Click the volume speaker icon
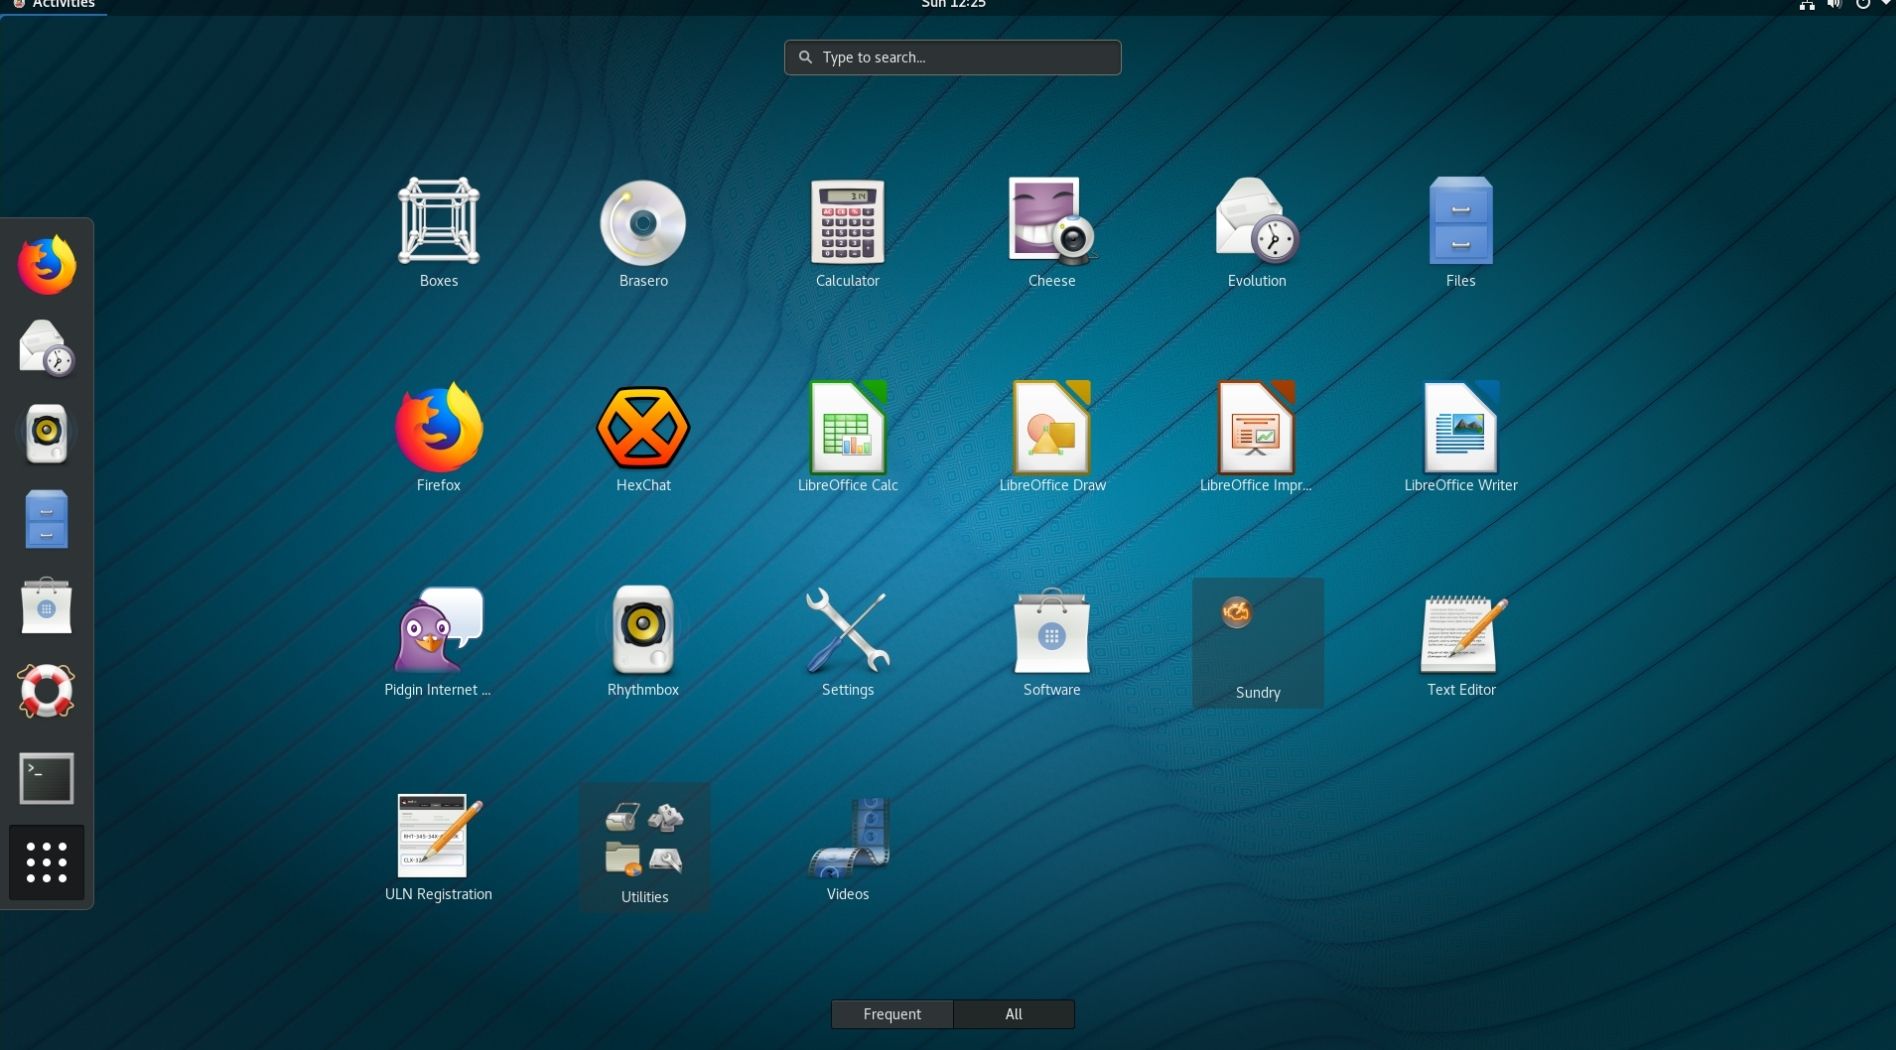 [1834, 5]
